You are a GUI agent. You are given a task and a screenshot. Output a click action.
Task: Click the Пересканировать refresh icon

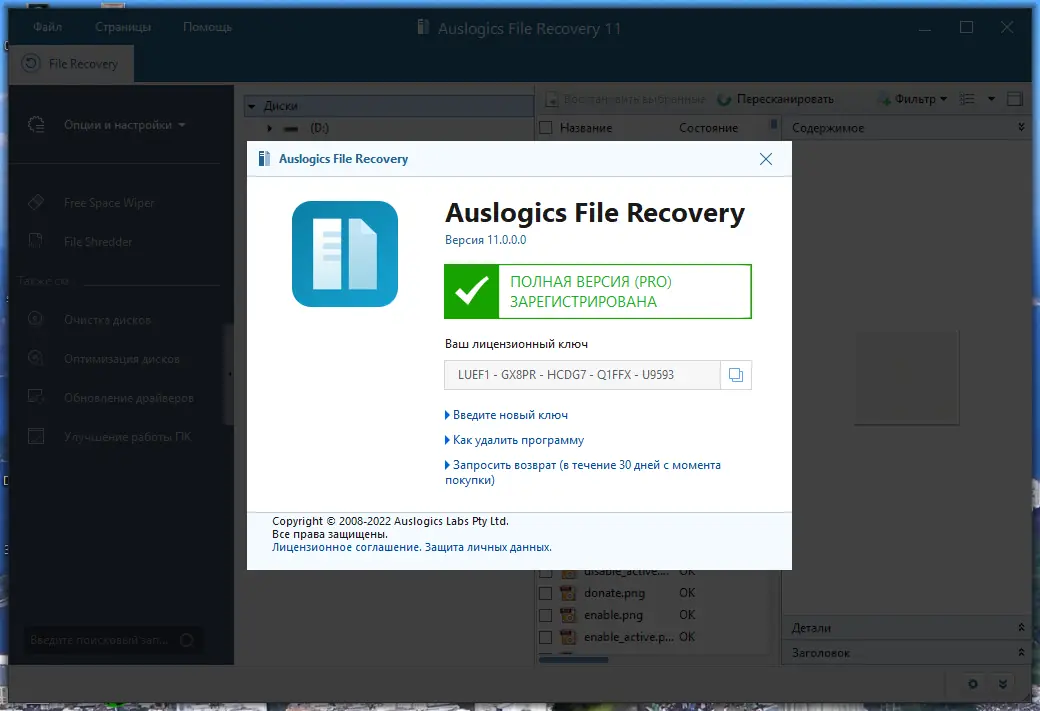click(x=724, y=99)
